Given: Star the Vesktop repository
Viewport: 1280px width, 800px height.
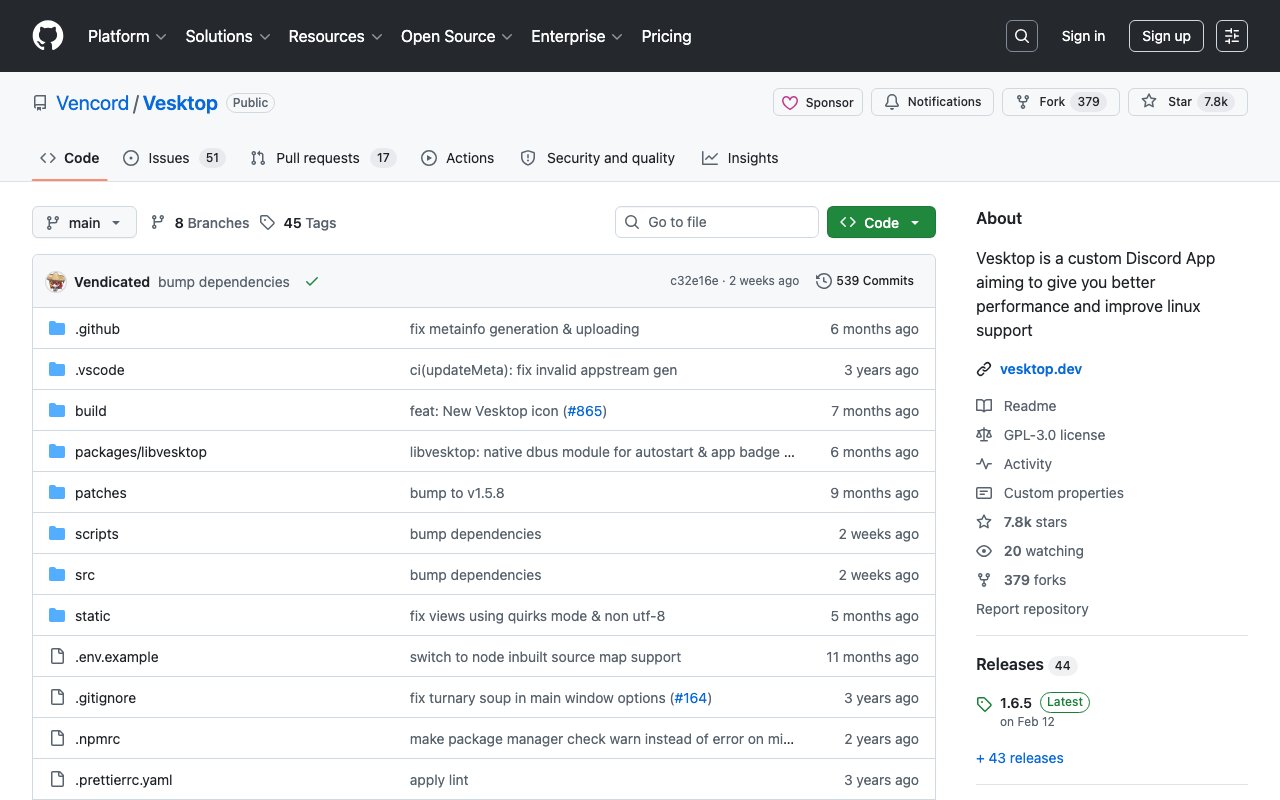Looking at the screenshot, I should pyautogui.click(x=1188, y=102).
